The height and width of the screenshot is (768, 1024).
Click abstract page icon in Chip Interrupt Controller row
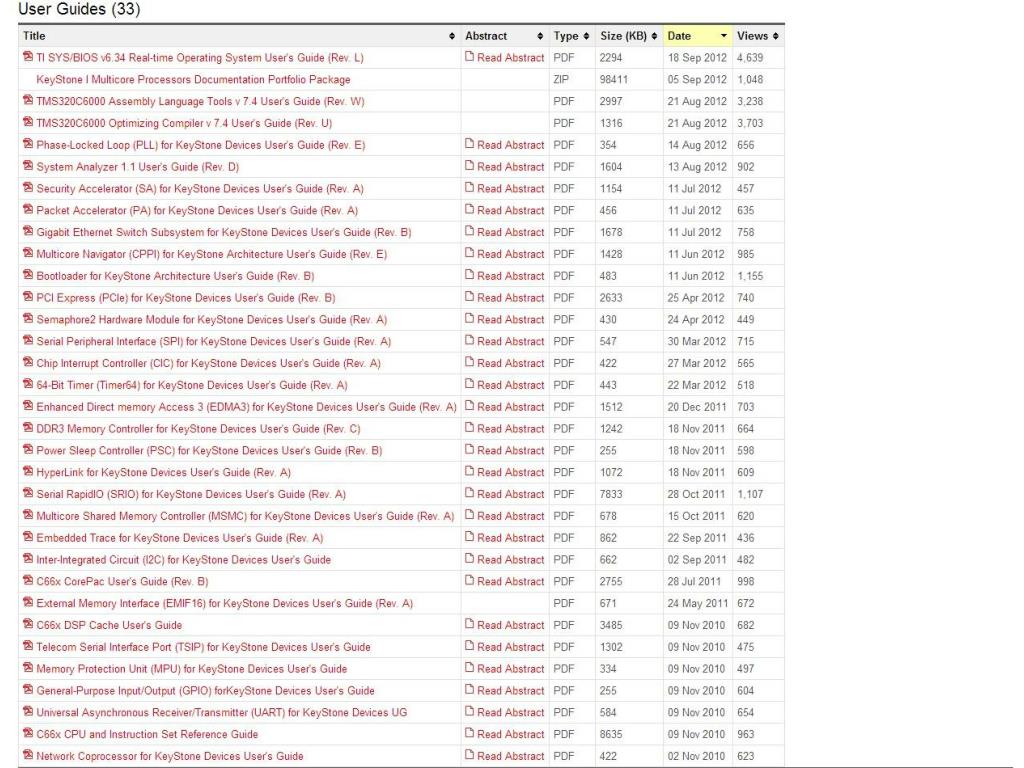470,362
